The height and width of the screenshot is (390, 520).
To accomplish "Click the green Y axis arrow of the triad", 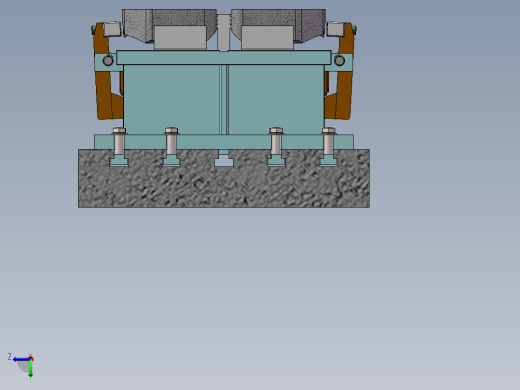I will pos(30,369).
